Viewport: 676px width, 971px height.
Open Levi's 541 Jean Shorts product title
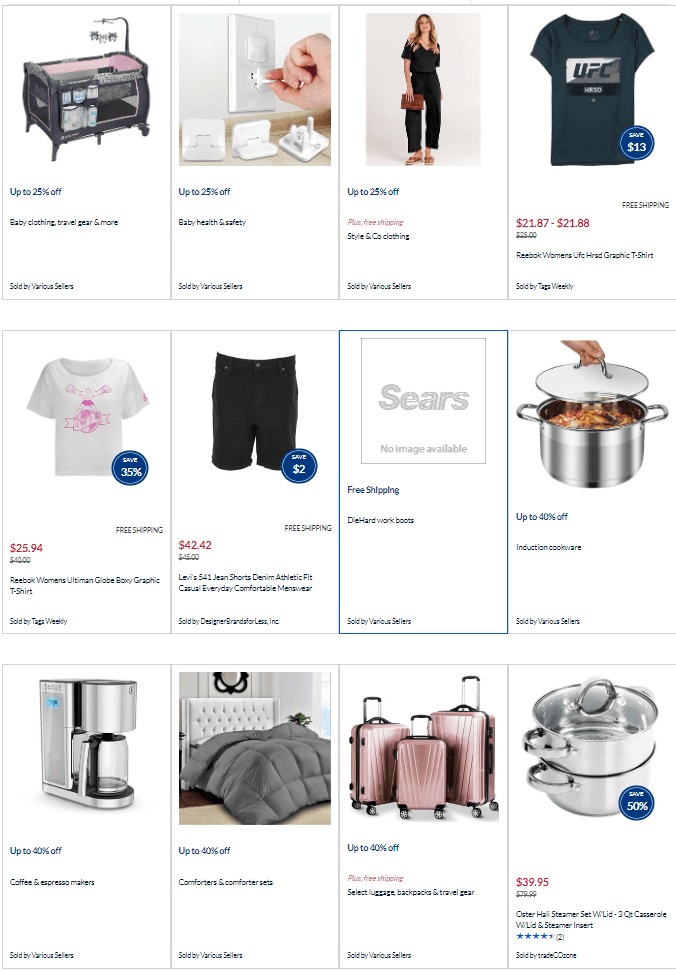[246, 583]
